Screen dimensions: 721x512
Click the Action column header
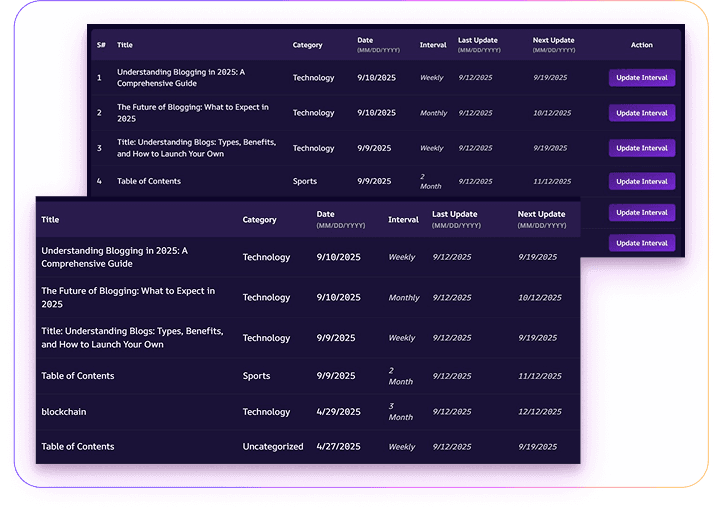coord(641,45)
